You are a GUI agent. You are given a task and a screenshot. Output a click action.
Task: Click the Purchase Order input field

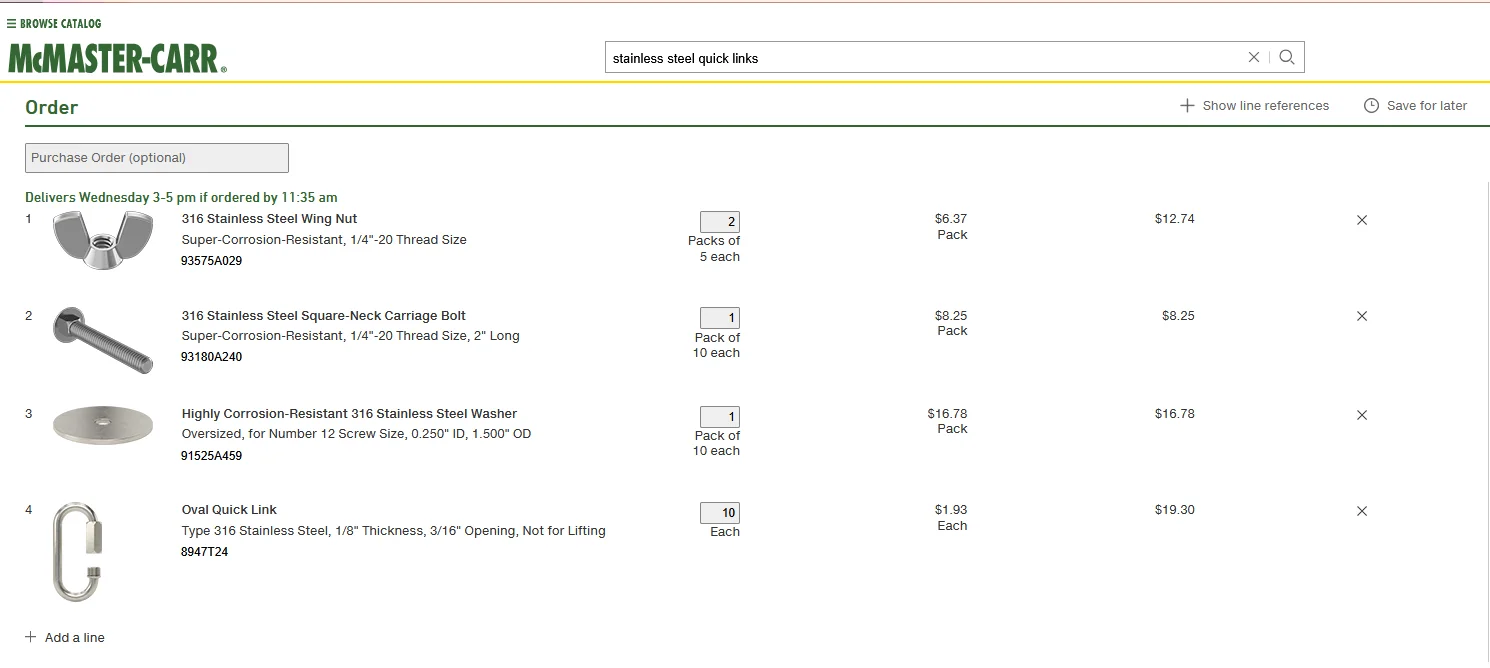click(157, 158)
